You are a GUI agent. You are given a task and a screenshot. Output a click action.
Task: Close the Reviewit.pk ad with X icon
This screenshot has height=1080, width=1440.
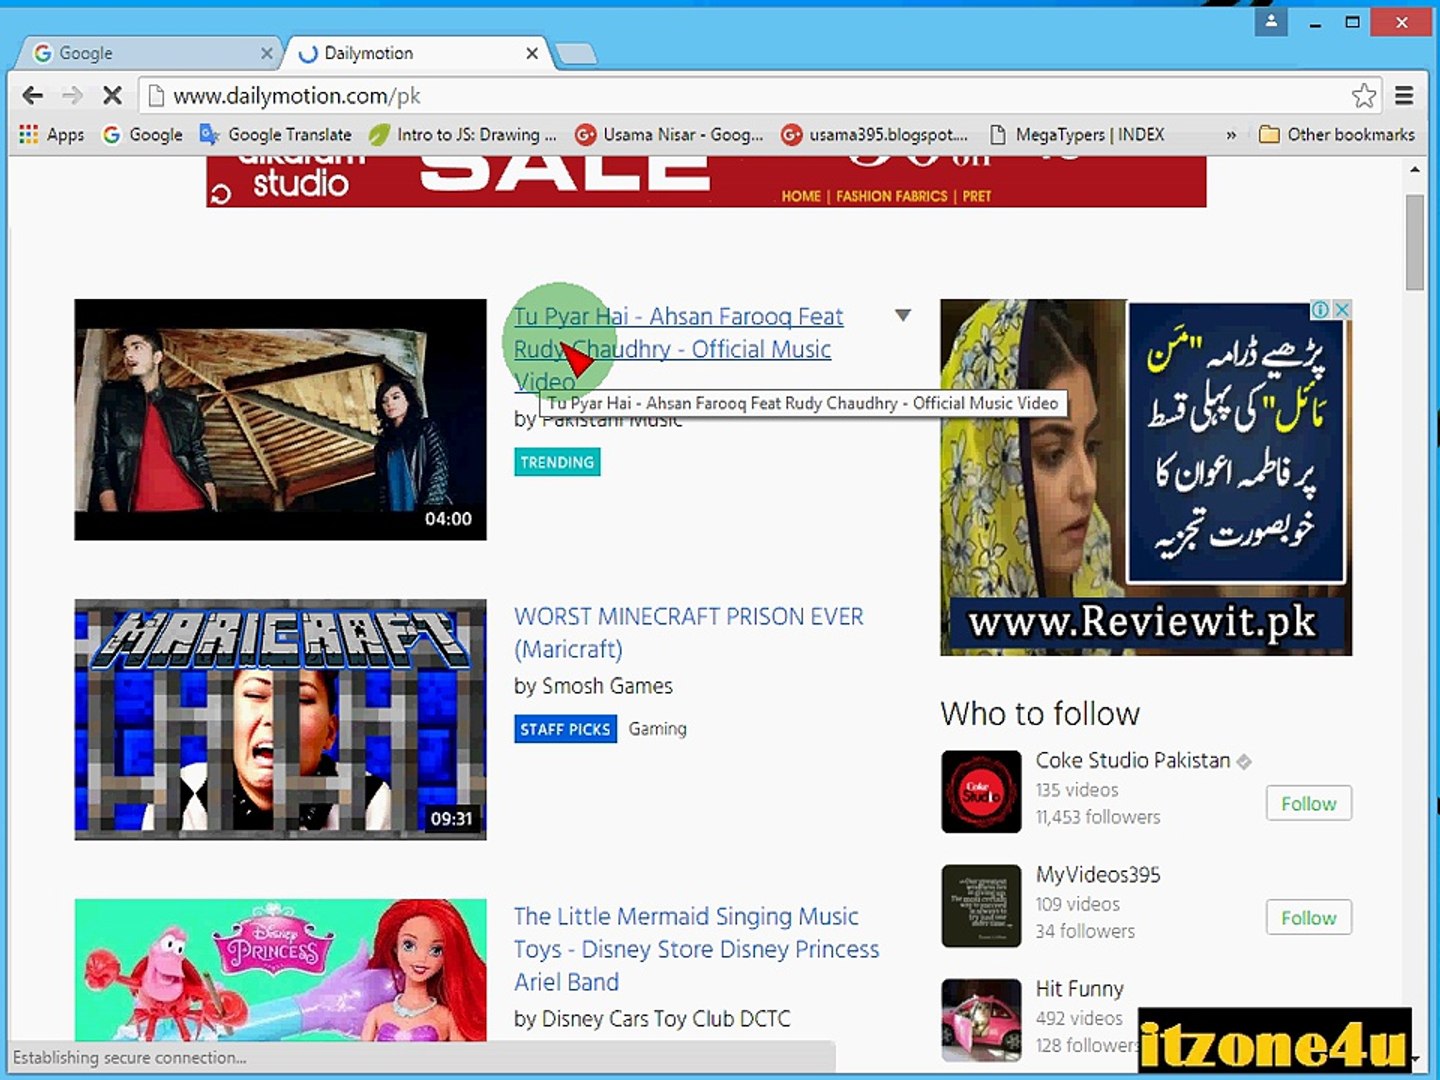[x=1342, y=310]
